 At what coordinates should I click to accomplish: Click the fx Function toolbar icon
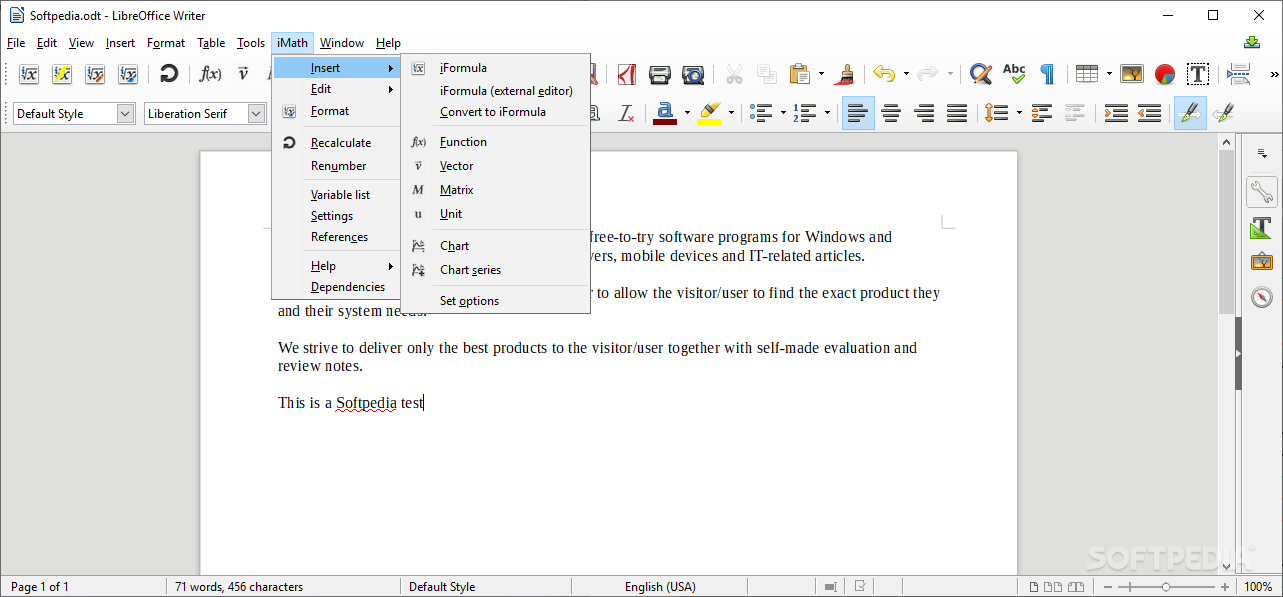(x=210, y=73)
